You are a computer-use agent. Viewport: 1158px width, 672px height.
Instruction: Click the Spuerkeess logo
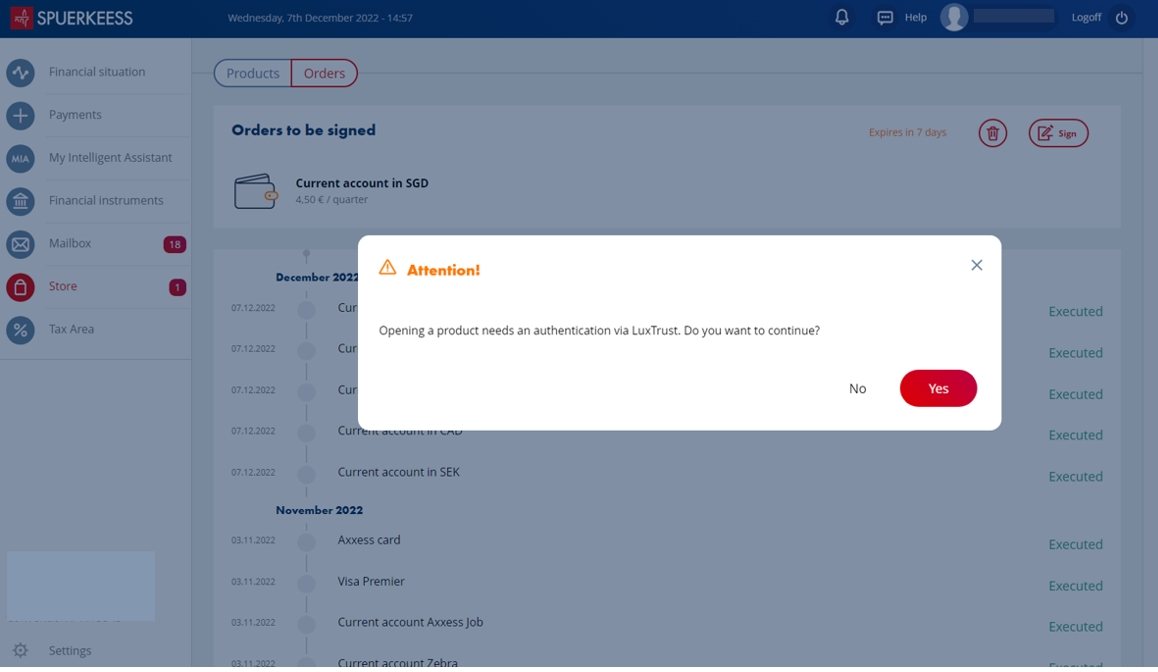pos(72,18)
